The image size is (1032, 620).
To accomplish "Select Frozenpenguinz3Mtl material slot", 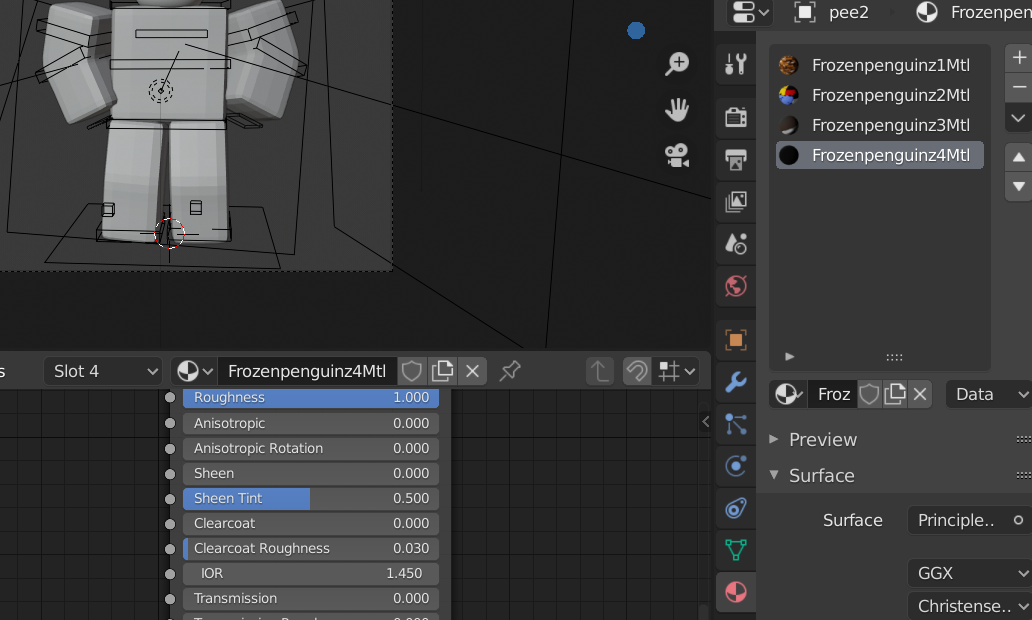I will point(879,125).
